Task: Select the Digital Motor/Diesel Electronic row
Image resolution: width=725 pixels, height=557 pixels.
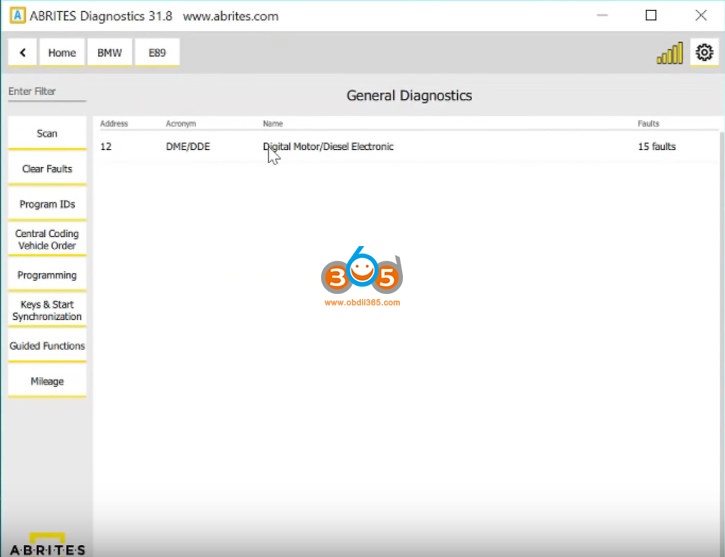Action: tap(409, 147)
